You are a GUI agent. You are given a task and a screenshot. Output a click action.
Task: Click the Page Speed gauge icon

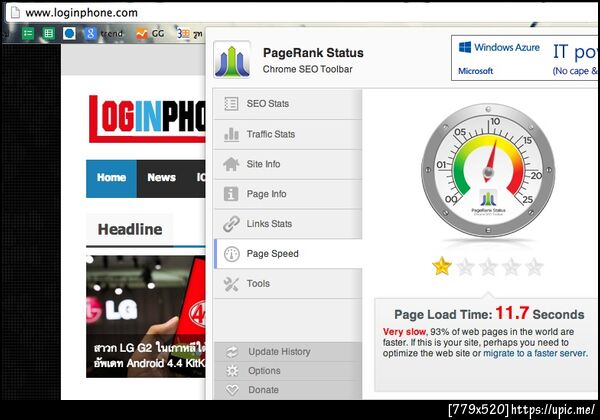[x=232, y=254]
